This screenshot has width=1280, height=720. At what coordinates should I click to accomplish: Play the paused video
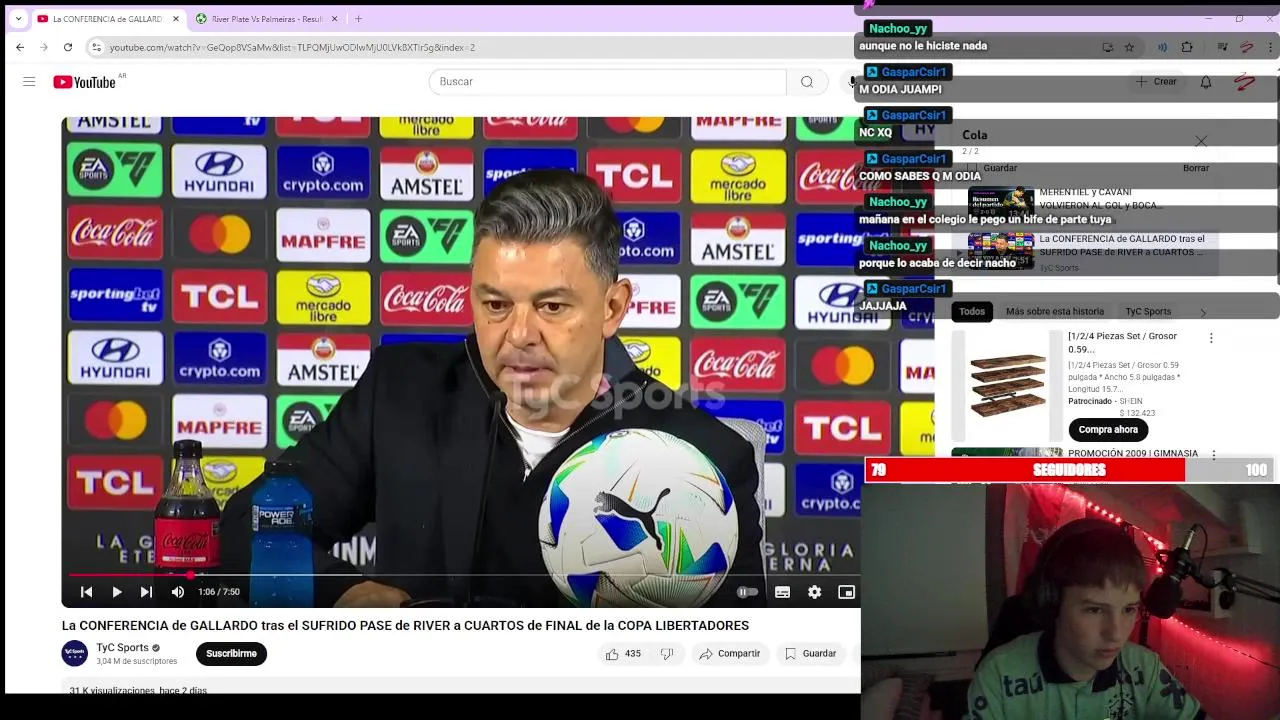point(117,592)
